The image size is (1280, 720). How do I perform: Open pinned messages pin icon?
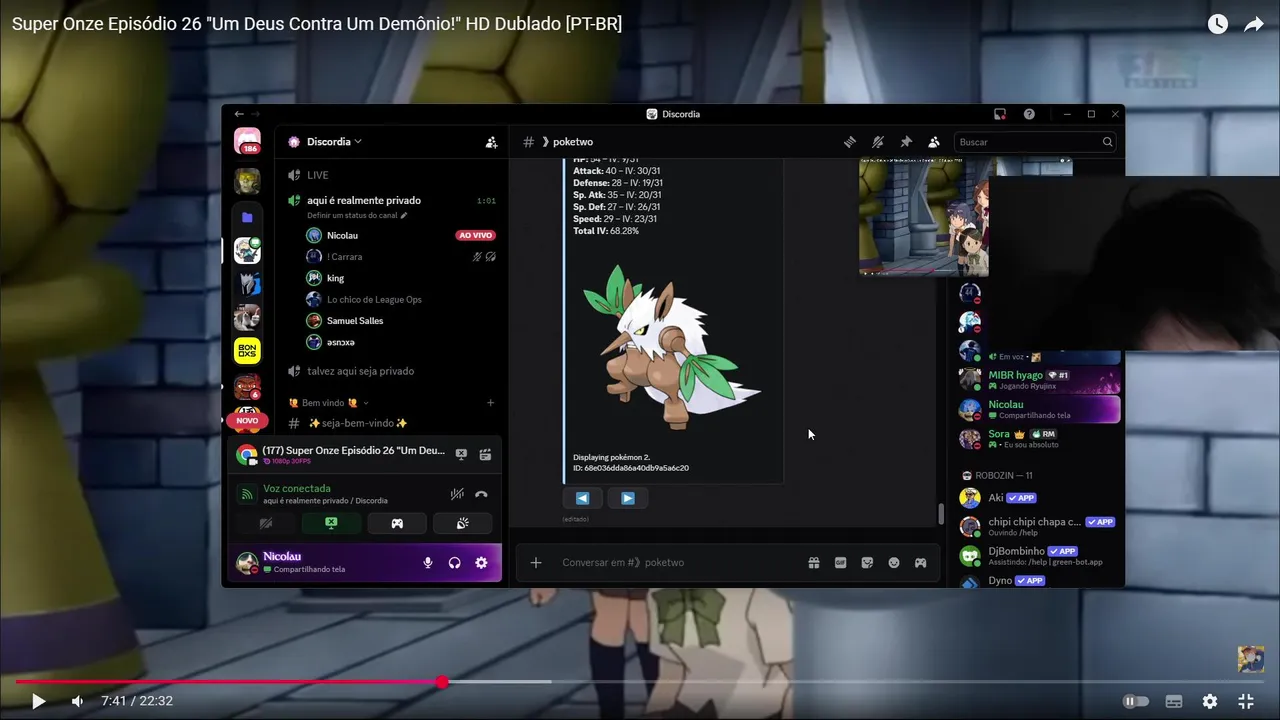pyautogui.click(x=905, y=142)
